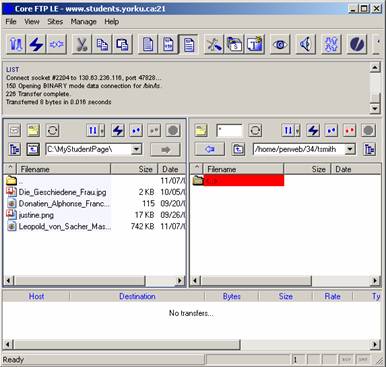This screenshot has width=386, height=367.
Task: Open the Sites menu
Action: click(x=55, y=22)
